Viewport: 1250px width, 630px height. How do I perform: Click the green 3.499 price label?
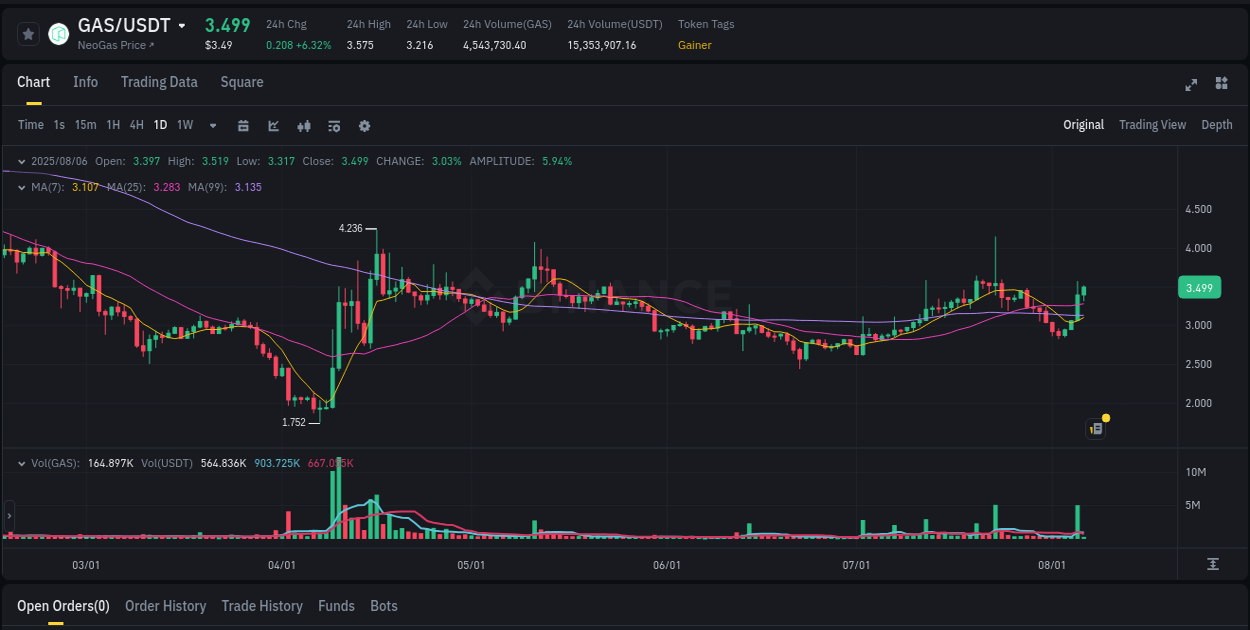pos(1197,287)
